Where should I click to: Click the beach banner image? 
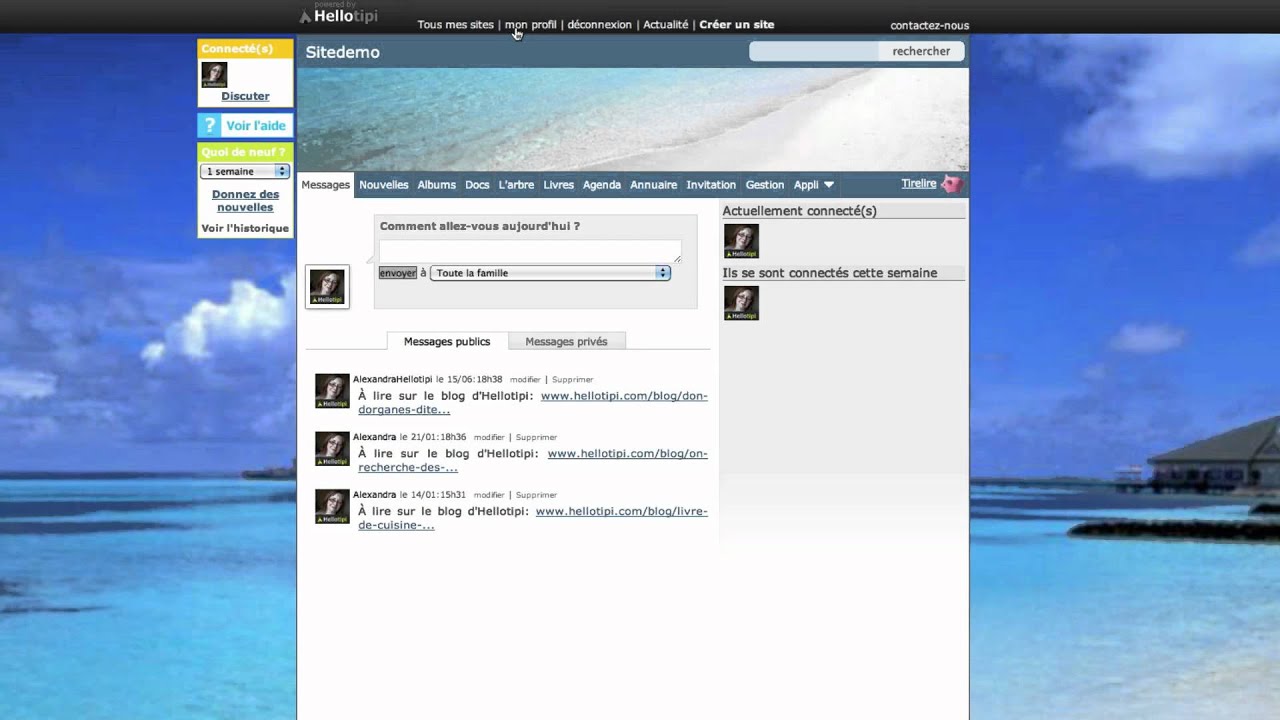pyautogui.click(x=633, y=120)
